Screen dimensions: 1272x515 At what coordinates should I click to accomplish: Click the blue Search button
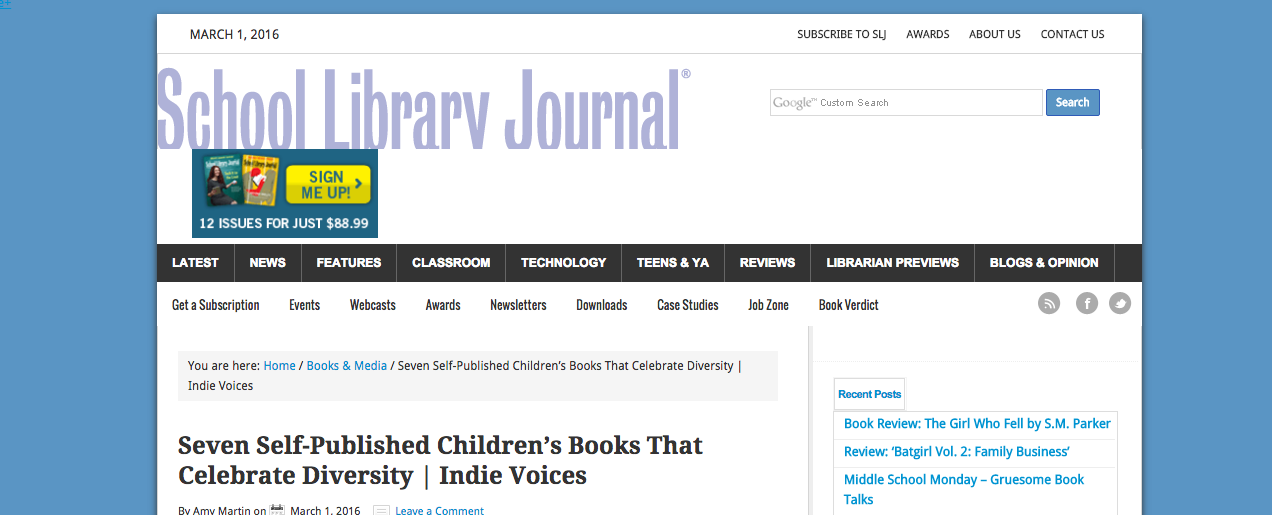(1073, 103)
